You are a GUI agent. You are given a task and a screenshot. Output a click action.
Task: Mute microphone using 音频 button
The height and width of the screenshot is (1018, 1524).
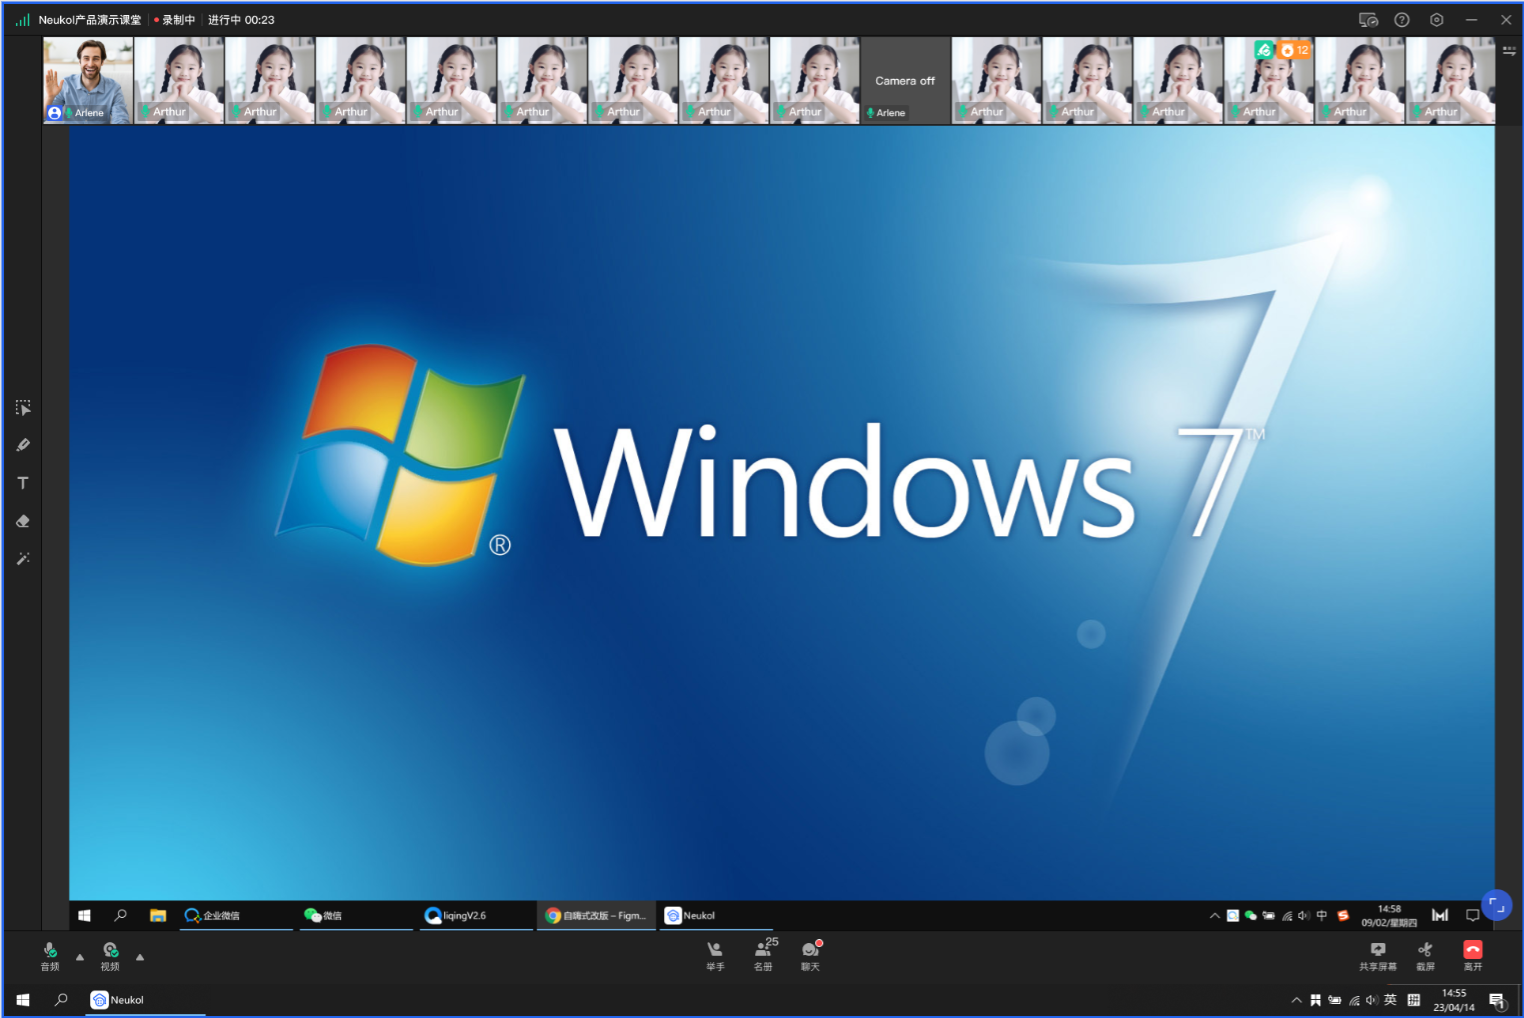[x=50, y=956]
